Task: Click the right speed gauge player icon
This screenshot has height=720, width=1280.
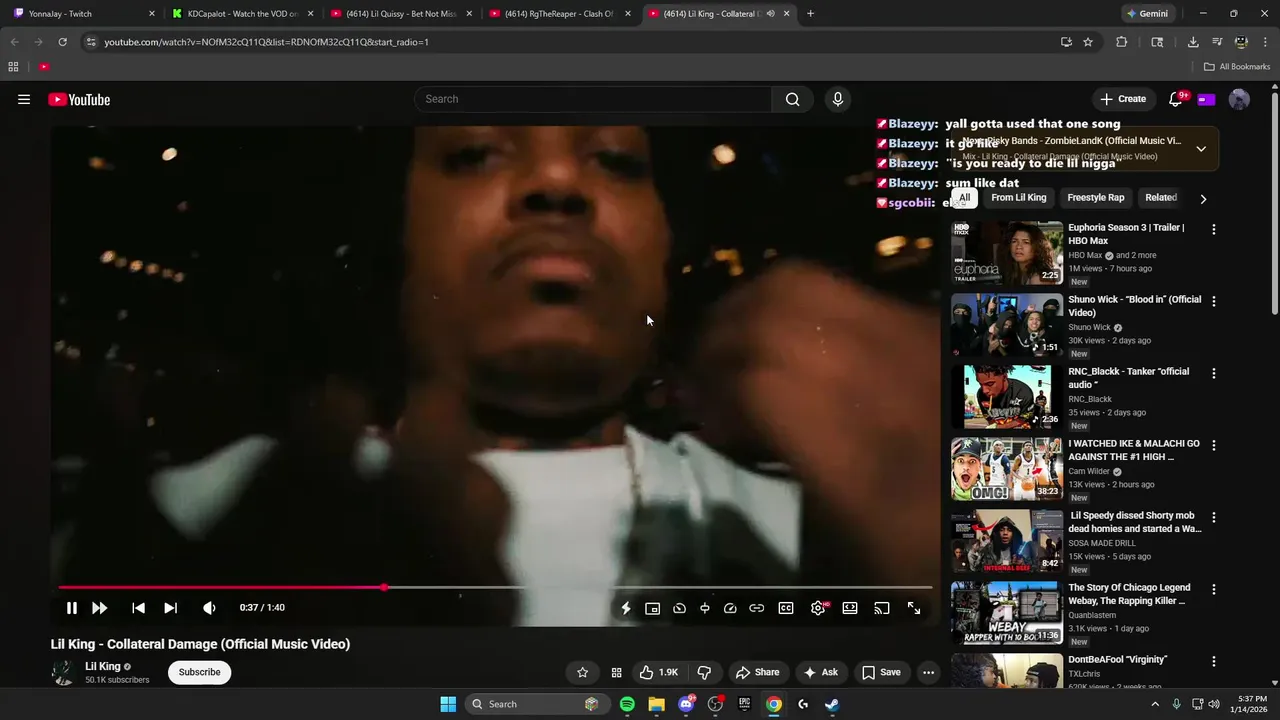Action: pos(730,608)
